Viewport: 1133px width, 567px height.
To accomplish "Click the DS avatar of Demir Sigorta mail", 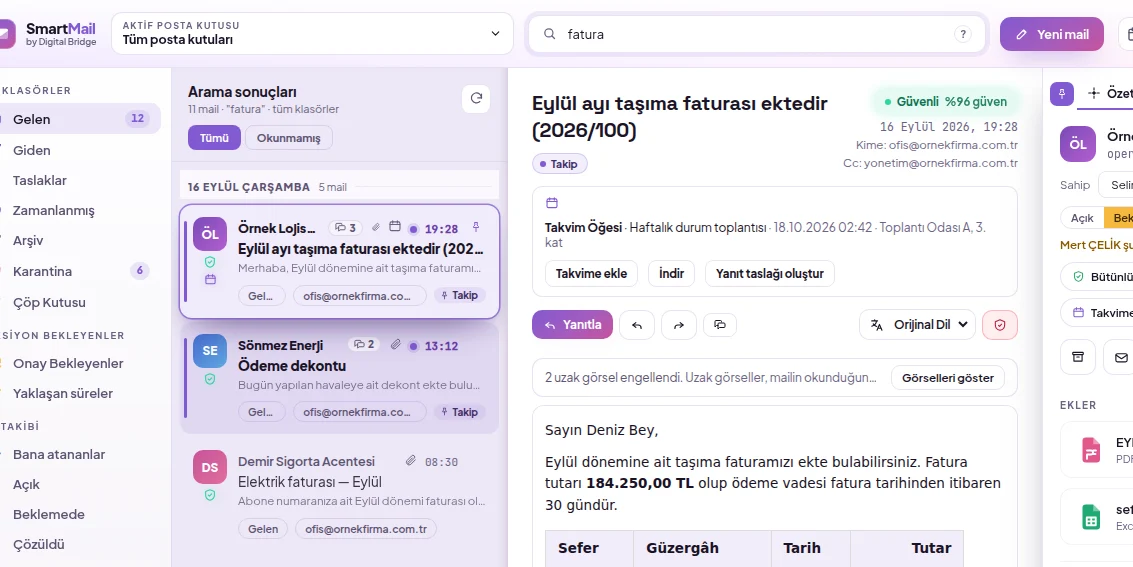I will point(210,467).
